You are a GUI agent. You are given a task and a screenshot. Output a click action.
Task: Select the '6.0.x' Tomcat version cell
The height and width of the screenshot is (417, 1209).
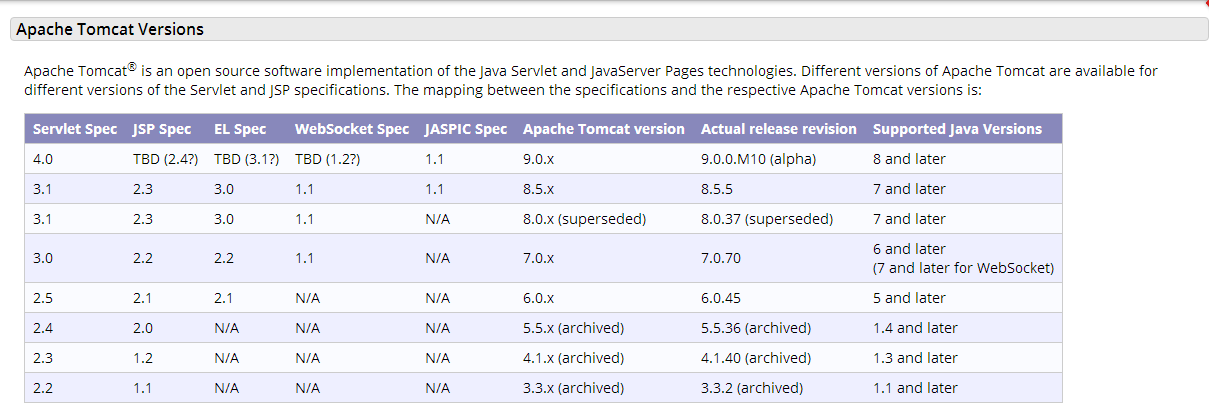point(541,298)
